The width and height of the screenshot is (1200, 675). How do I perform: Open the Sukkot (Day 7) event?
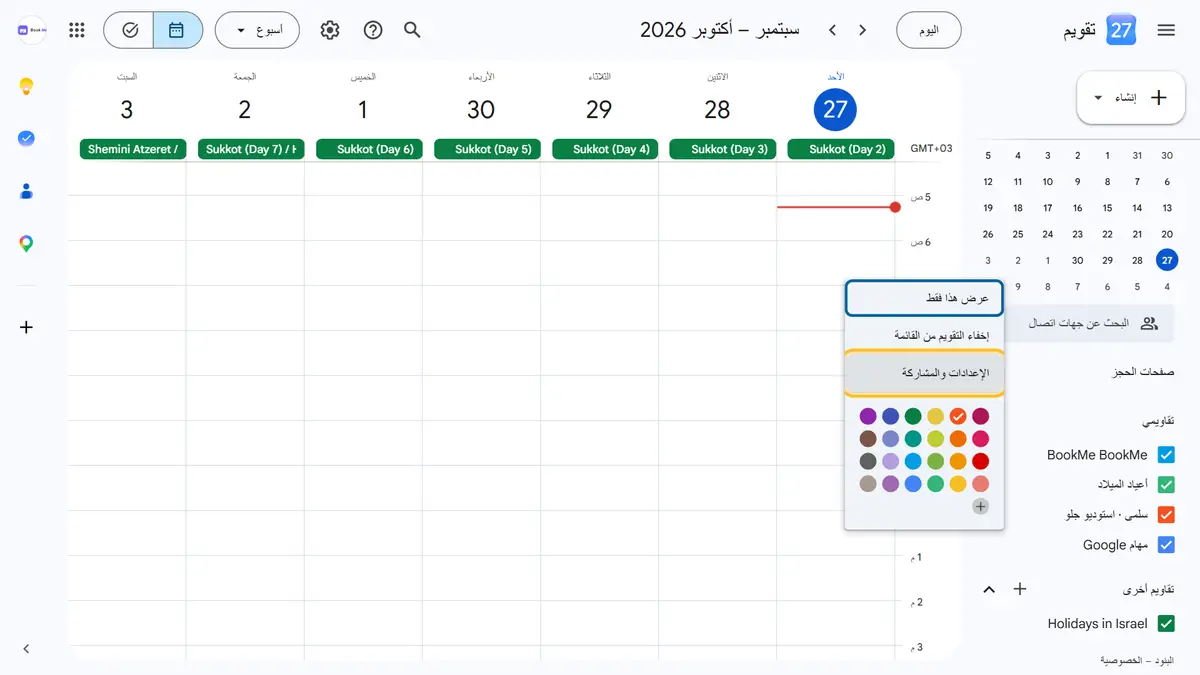point(251,149)
